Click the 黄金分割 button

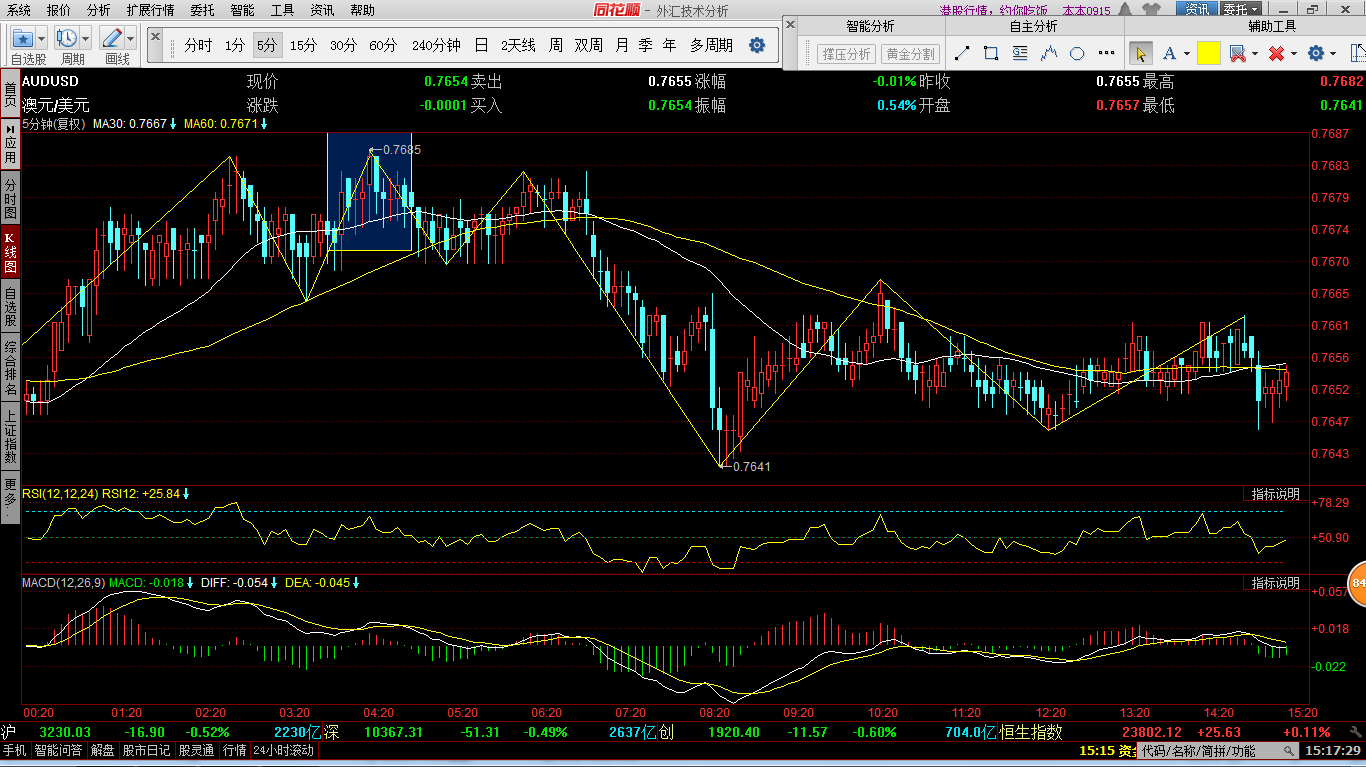pos(910,54)
